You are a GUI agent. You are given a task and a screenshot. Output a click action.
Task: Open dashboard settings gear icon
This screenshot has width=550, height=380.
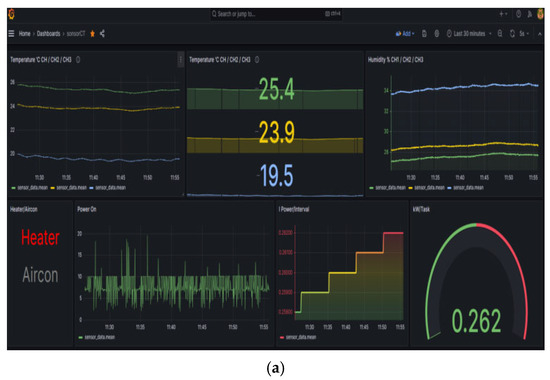[437, 34]
